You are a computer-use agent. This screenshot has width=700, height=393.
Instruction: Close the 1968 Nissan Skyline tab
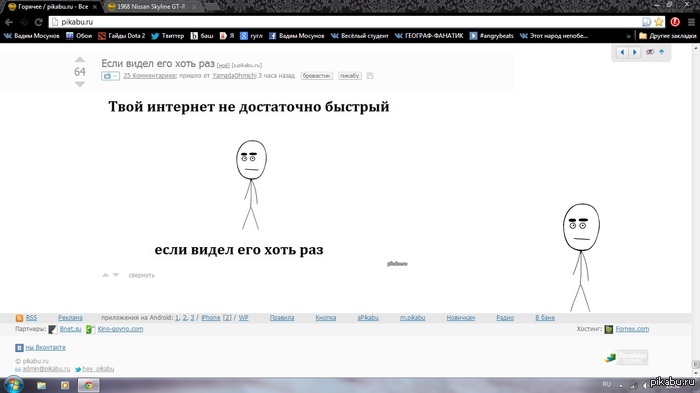pyautogui.click(x=194, y=7)
